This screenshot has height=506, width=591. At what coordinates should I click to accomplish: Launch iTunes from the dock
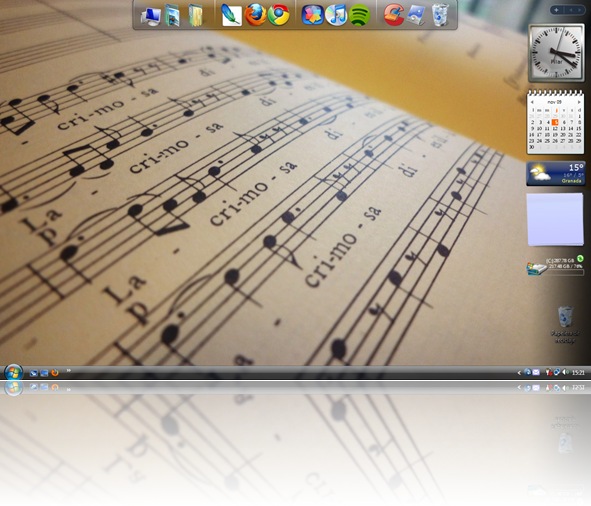pyautogui.click(x=336, y=15)
